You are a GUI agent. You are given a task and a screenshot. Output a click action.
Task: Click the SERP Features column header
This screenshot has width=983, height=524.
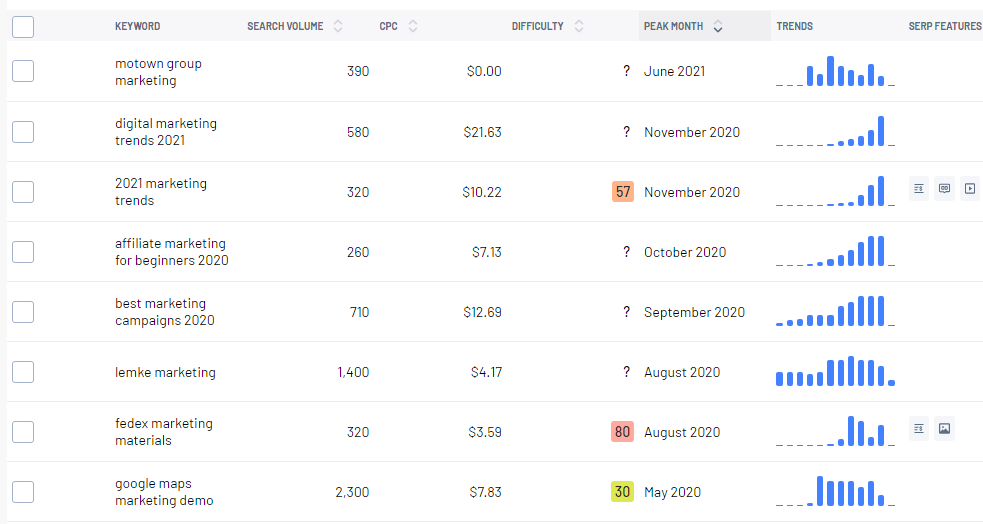point(944,26)
